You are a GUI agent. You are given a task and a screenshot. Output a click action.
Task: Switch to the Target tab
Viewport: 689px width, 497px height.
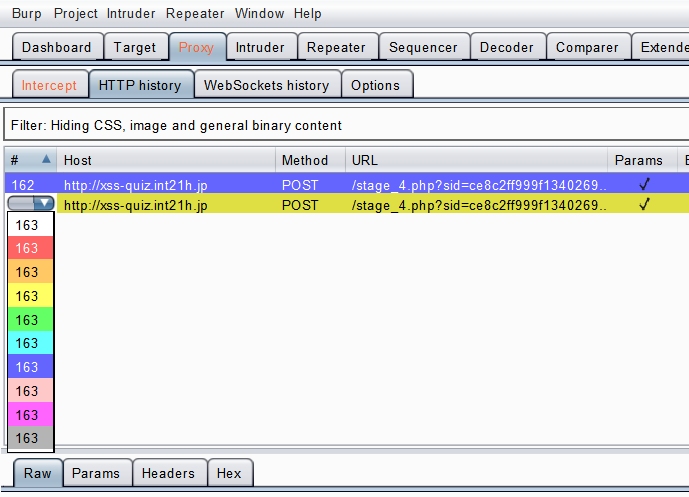135,47
